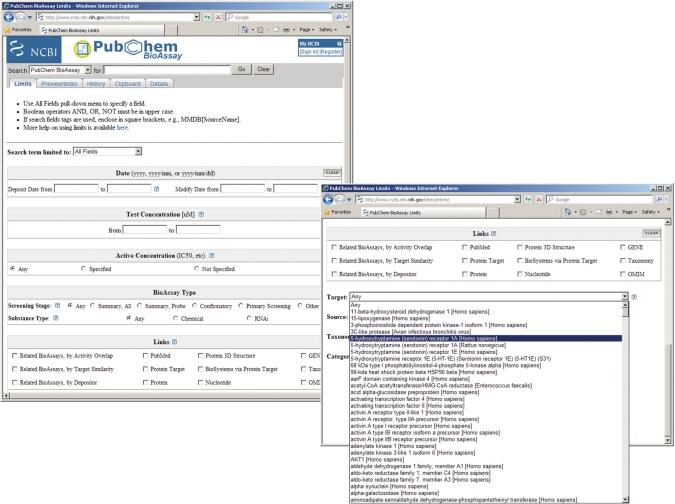Click vertical scrollbar of right window page
This screenshot has height=504, width=675.
(668, 331)
